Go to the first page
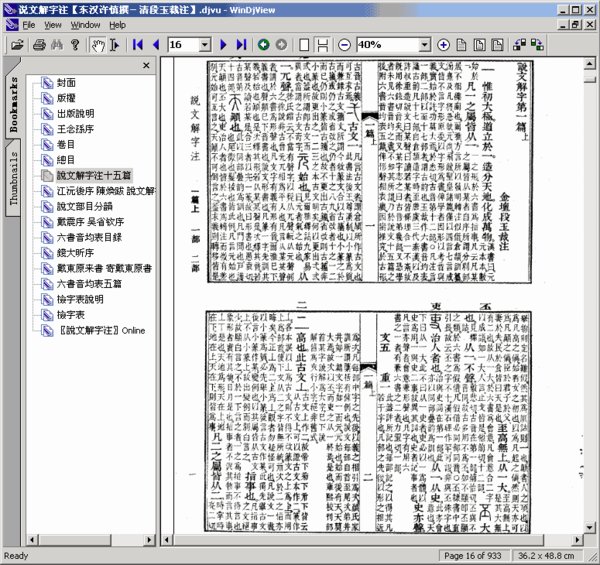Screen dimensions: 600x565 pos(137,45)
